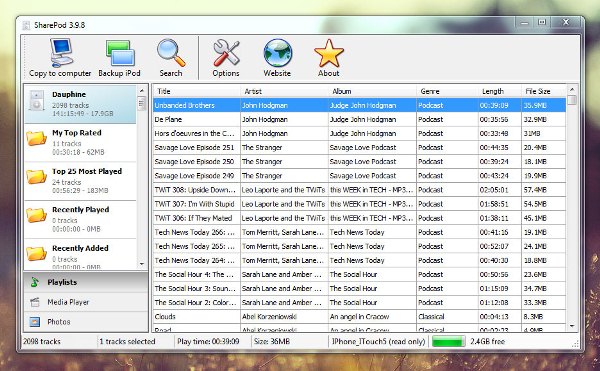Visit the Website globe icon
The height and width of the screenshot is (371, 600).
click(x=277, y=58)
